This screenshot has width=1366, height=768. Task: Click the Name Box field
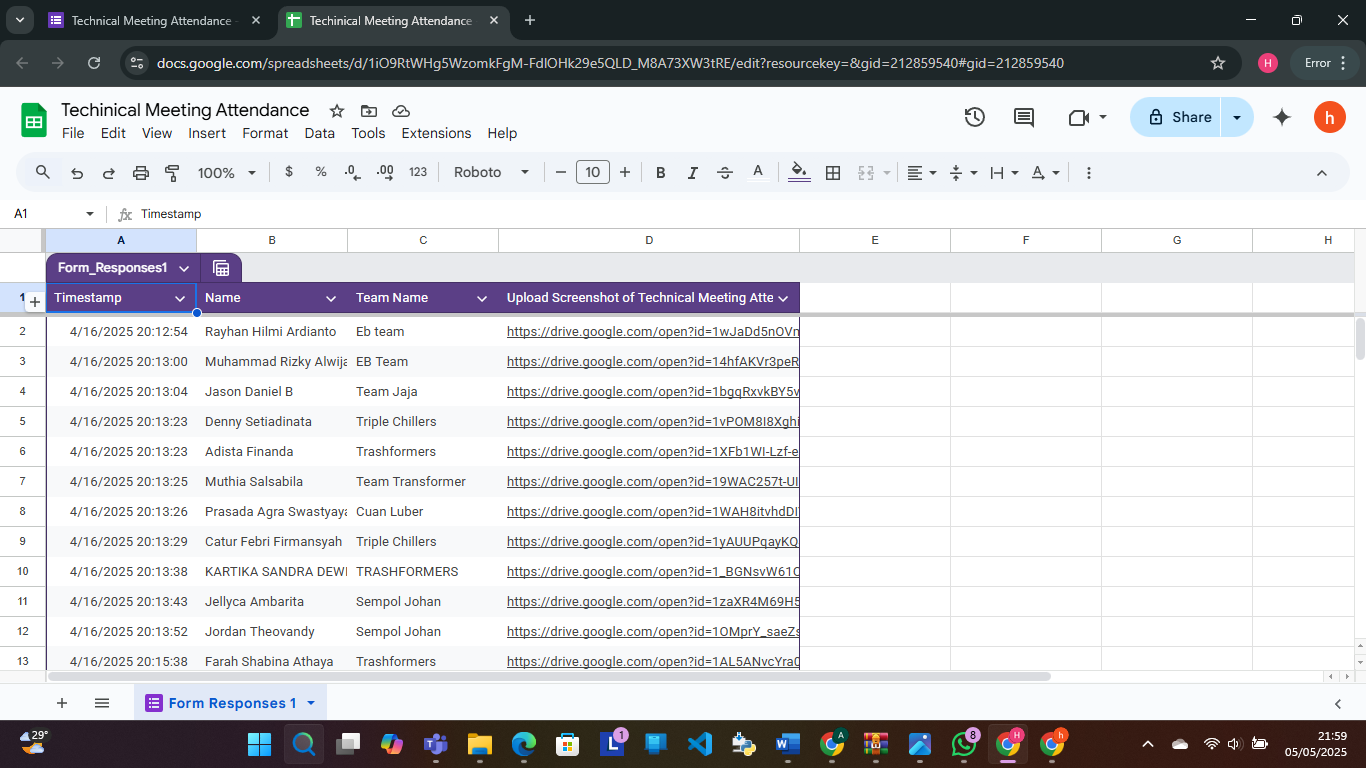[55, 214]
